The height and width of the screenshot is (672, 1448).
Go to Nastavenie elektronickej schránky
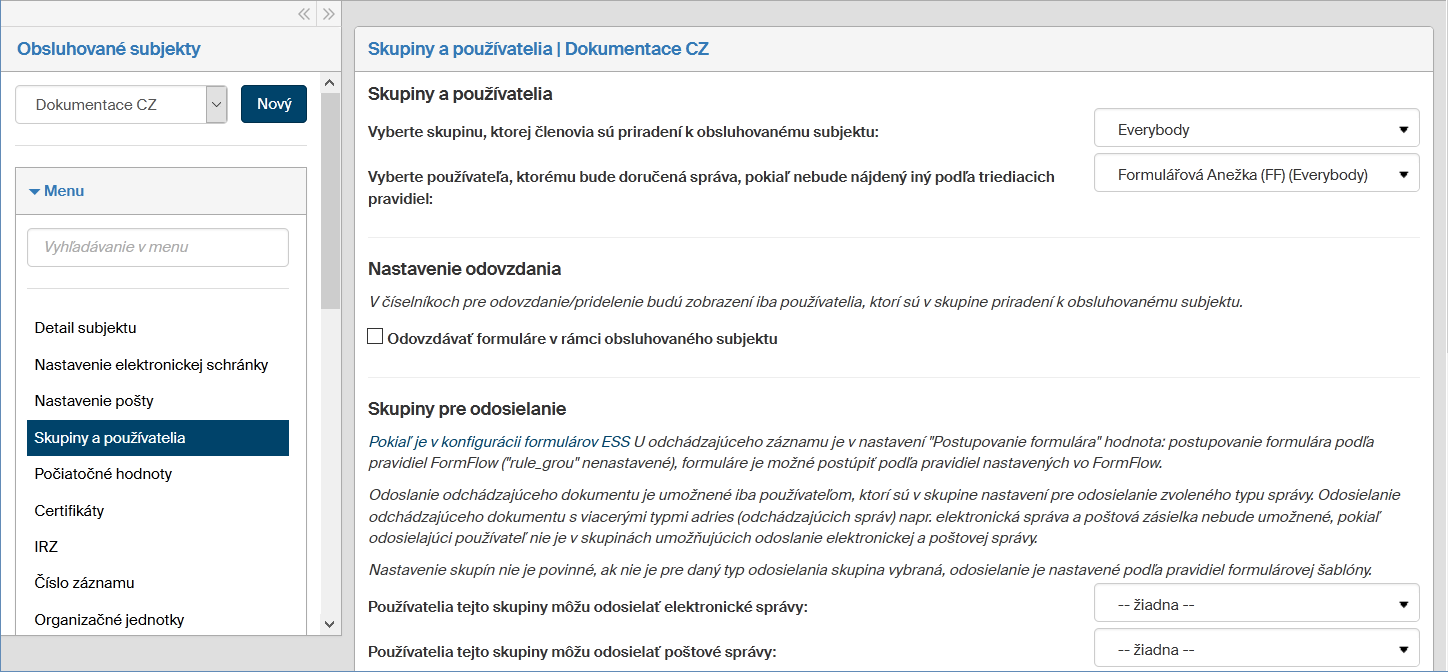pyautogui.click(x=151, y=364)
